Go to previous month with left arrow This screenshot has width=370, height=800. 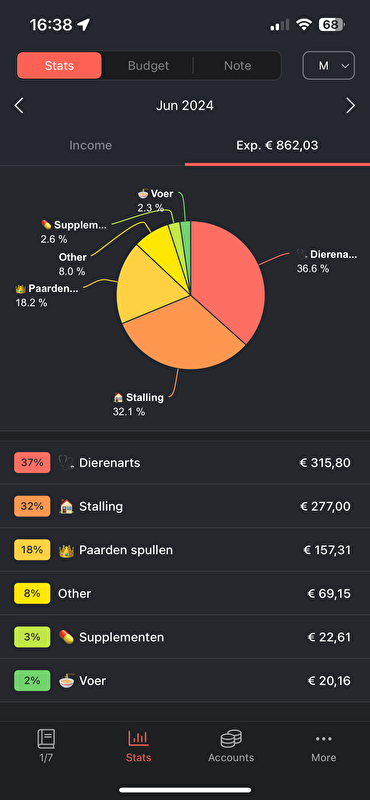click(19, 106)
